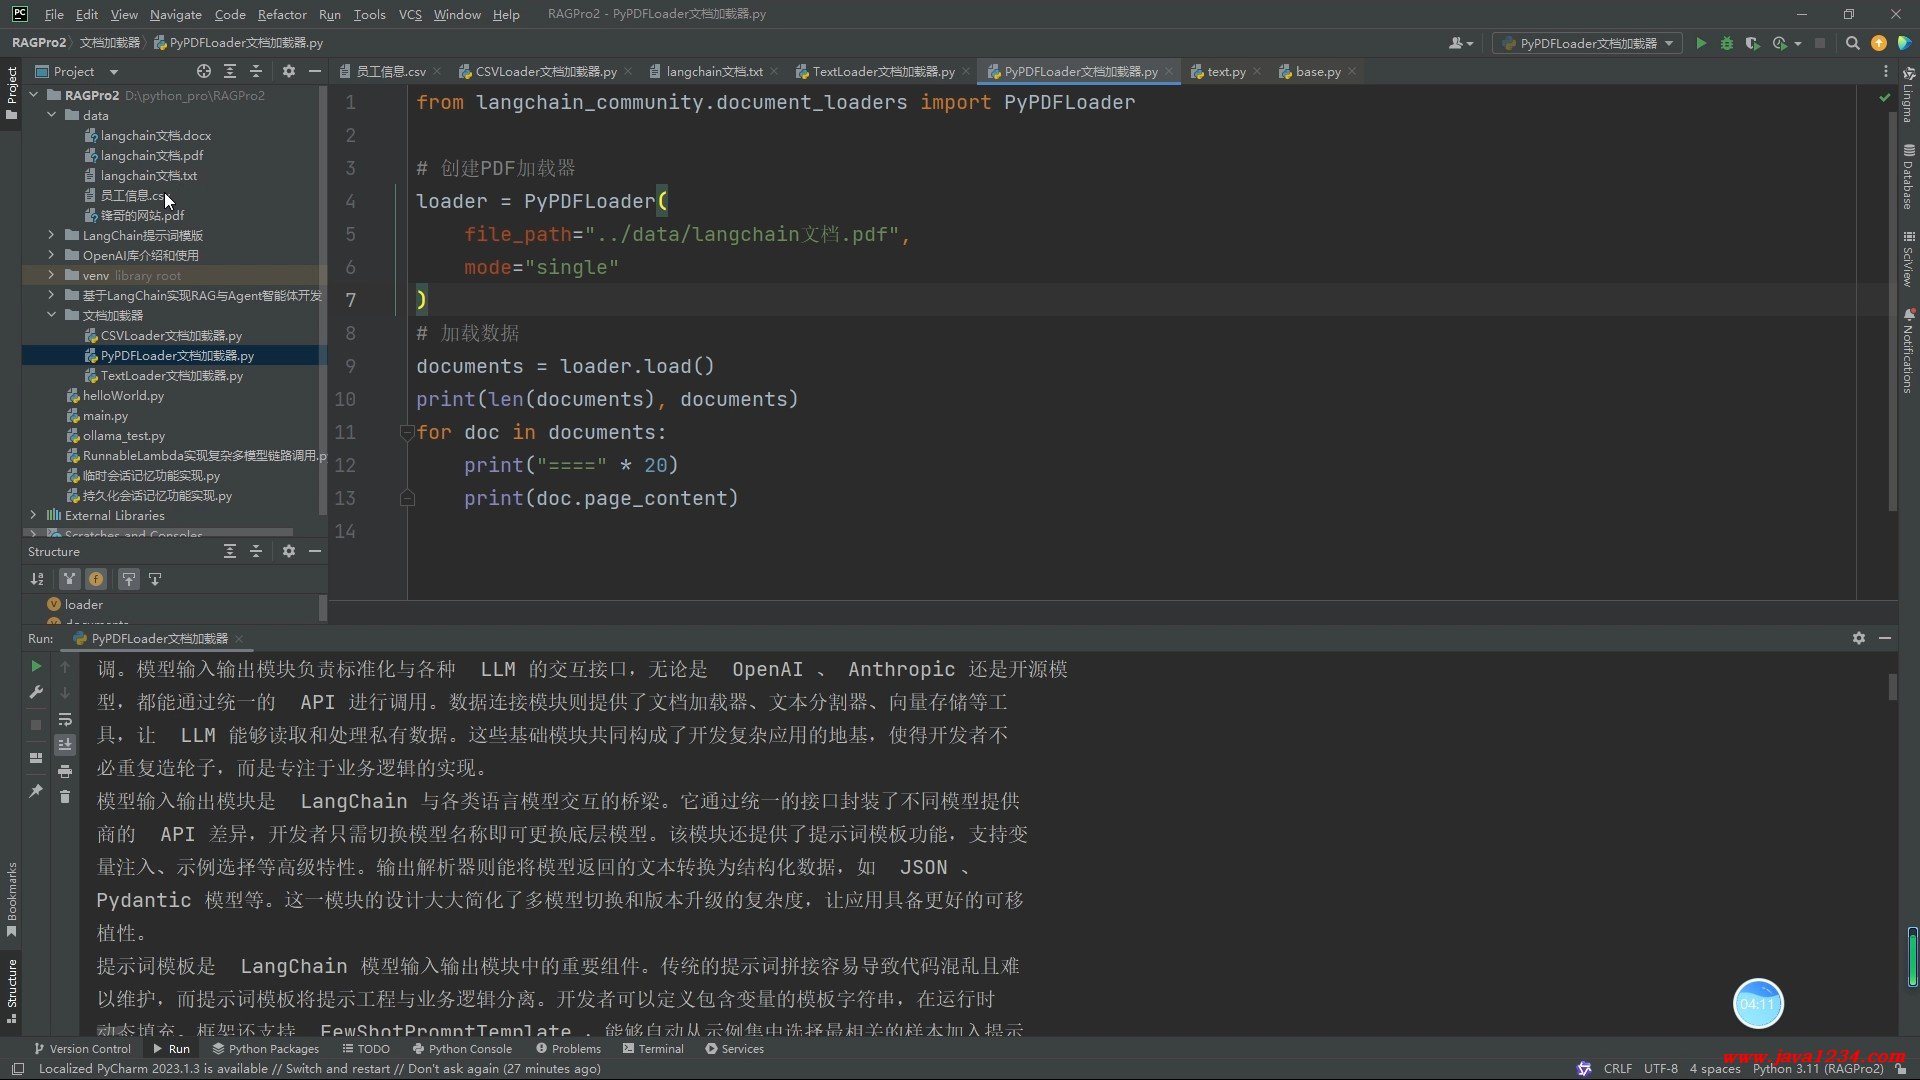The height and width of the screenshot is (1080, 1920).
Task: Click Select Opened File locate icon
Action: (x=204, y=71)
